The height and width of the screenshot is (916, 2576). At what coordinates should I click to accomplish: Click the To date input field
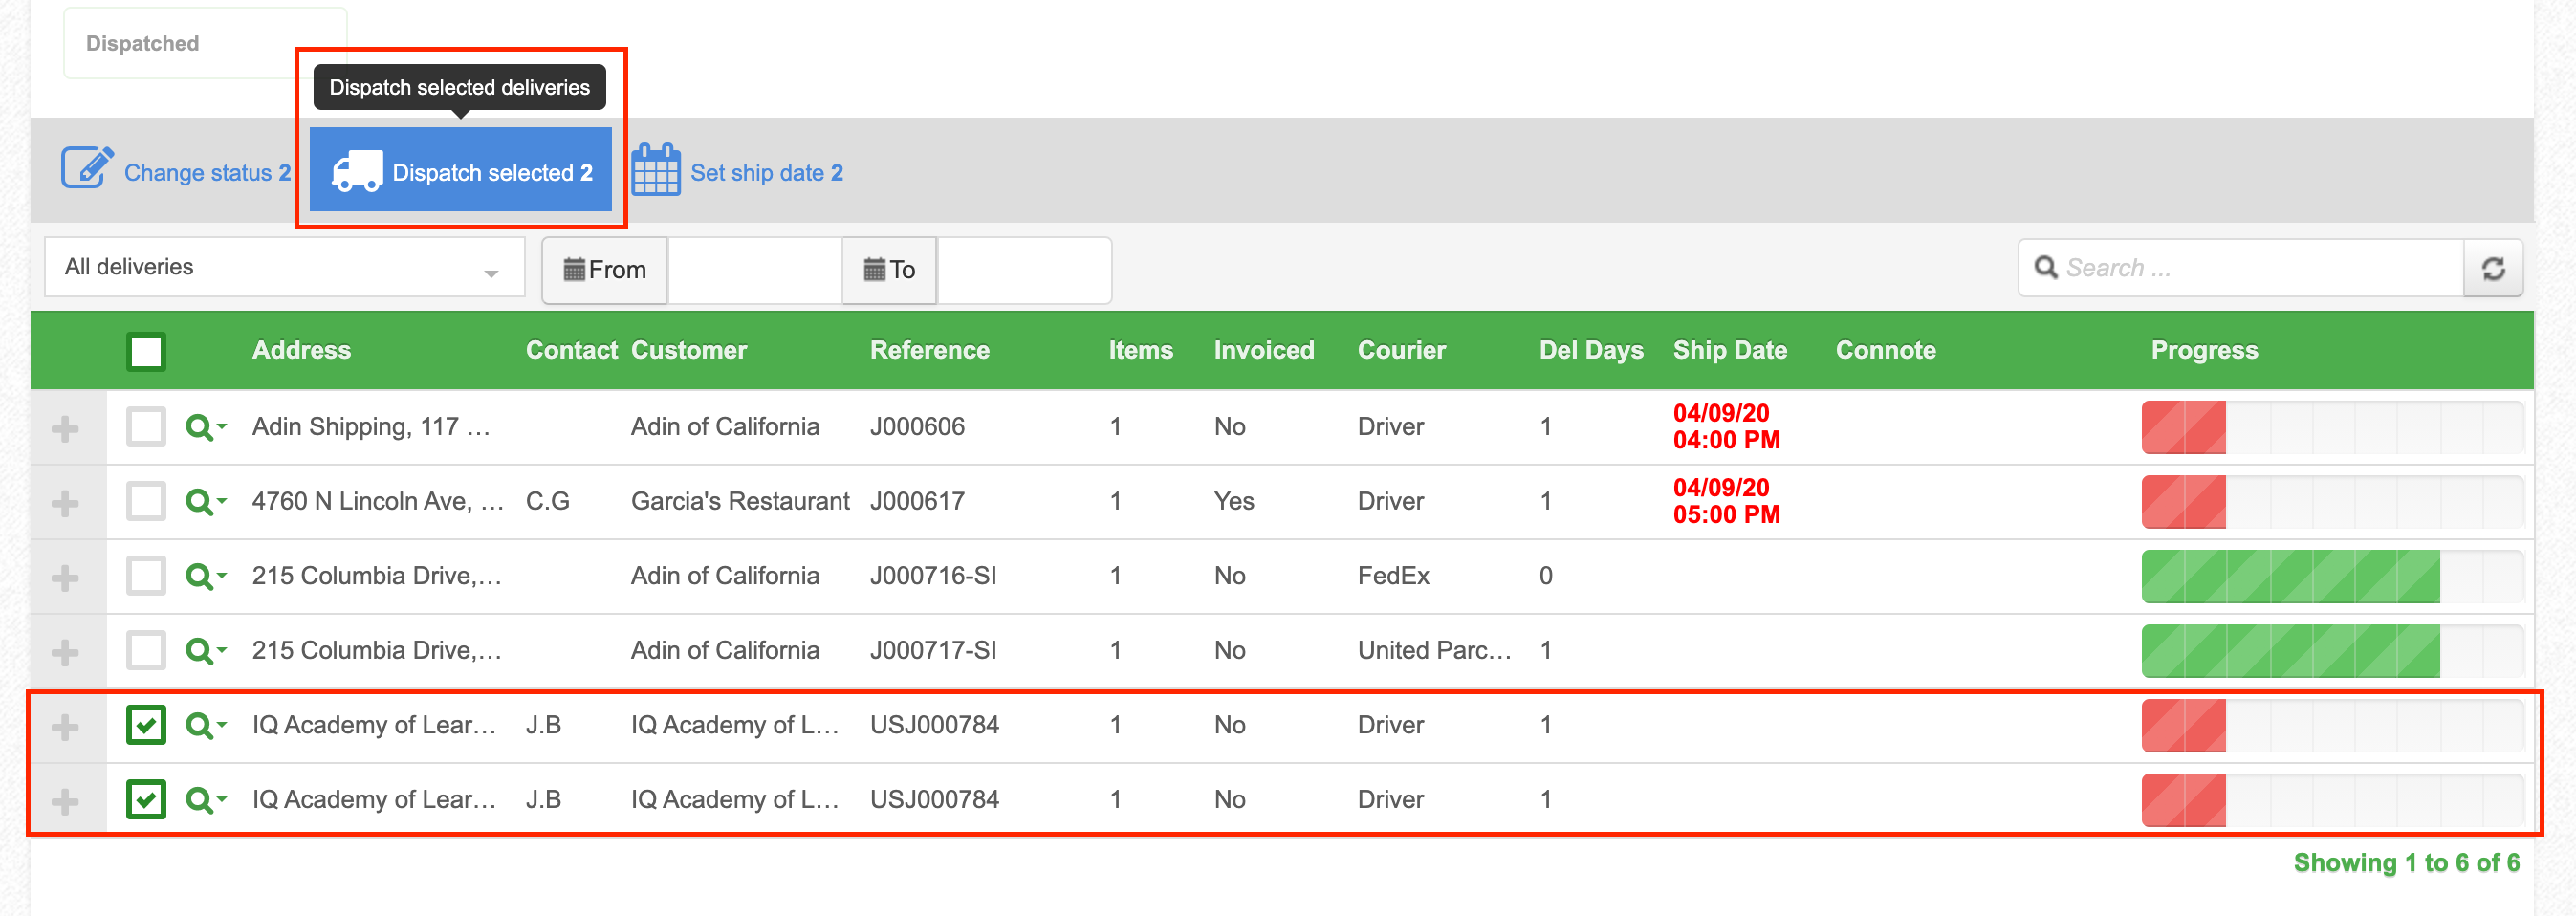click(1024, 270)
